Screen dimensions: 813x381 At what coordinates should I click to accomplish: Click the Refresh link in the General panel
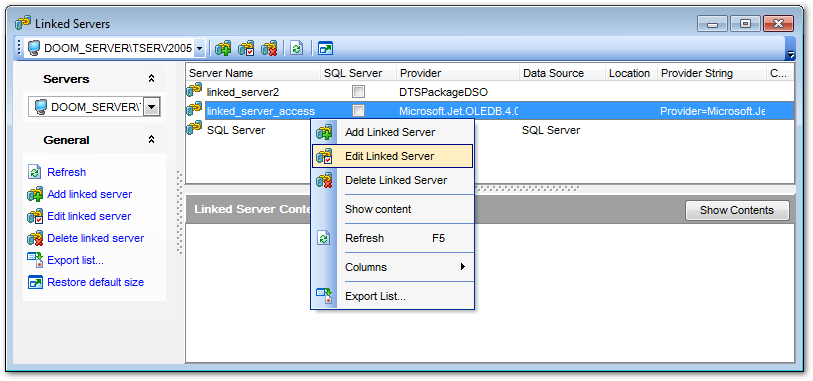coord(66,172)
